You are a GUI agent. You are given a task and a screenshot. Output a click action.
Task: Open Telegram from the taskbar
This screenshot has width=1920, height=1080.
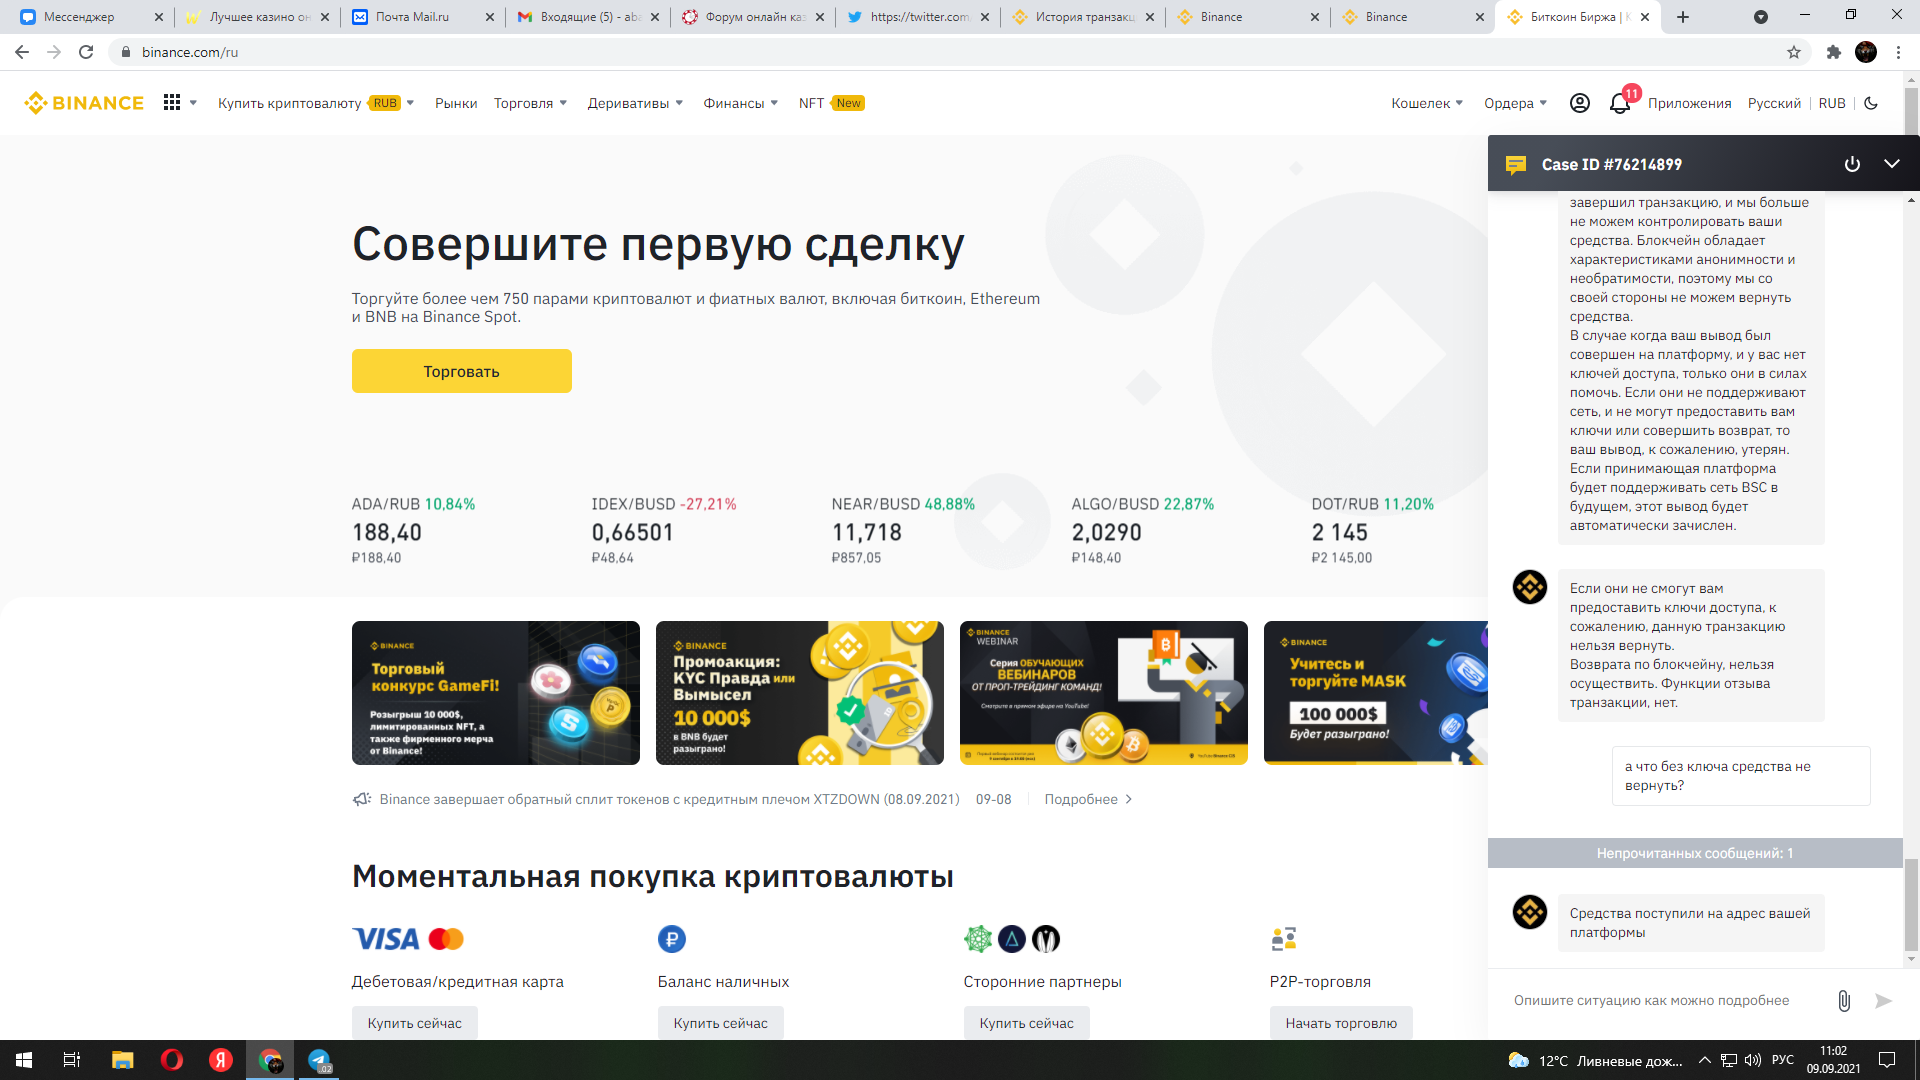pyautogui.click(x=320, y=1060)
